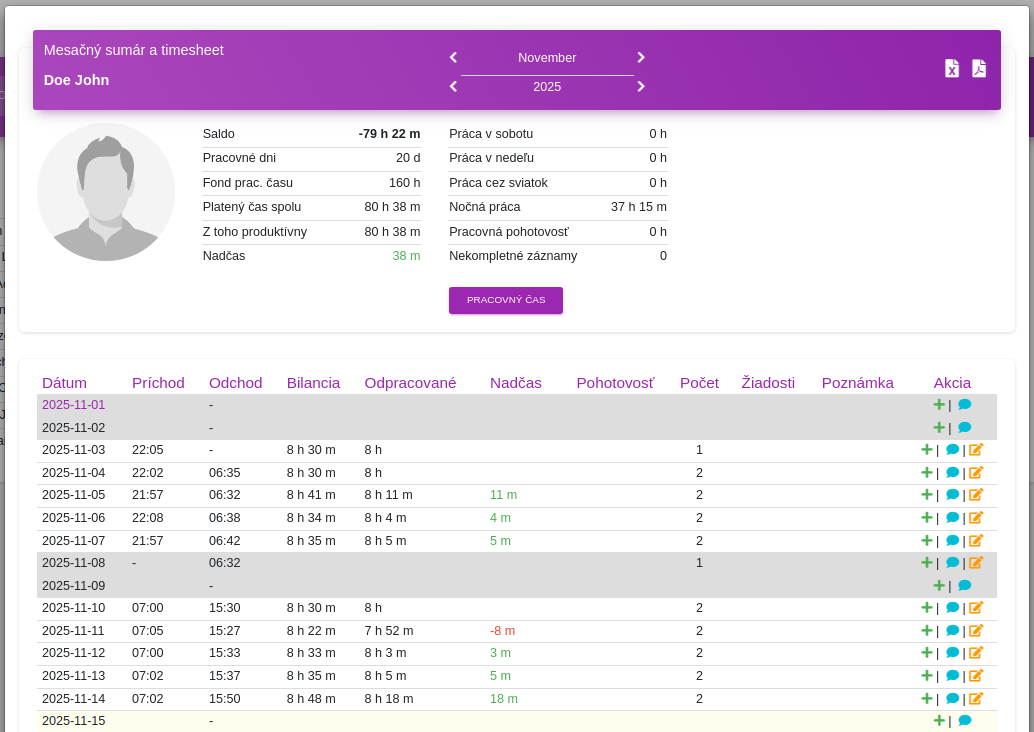Export the timesheet to Excel
1034x732 pixels.
click(x=952, y=69)
